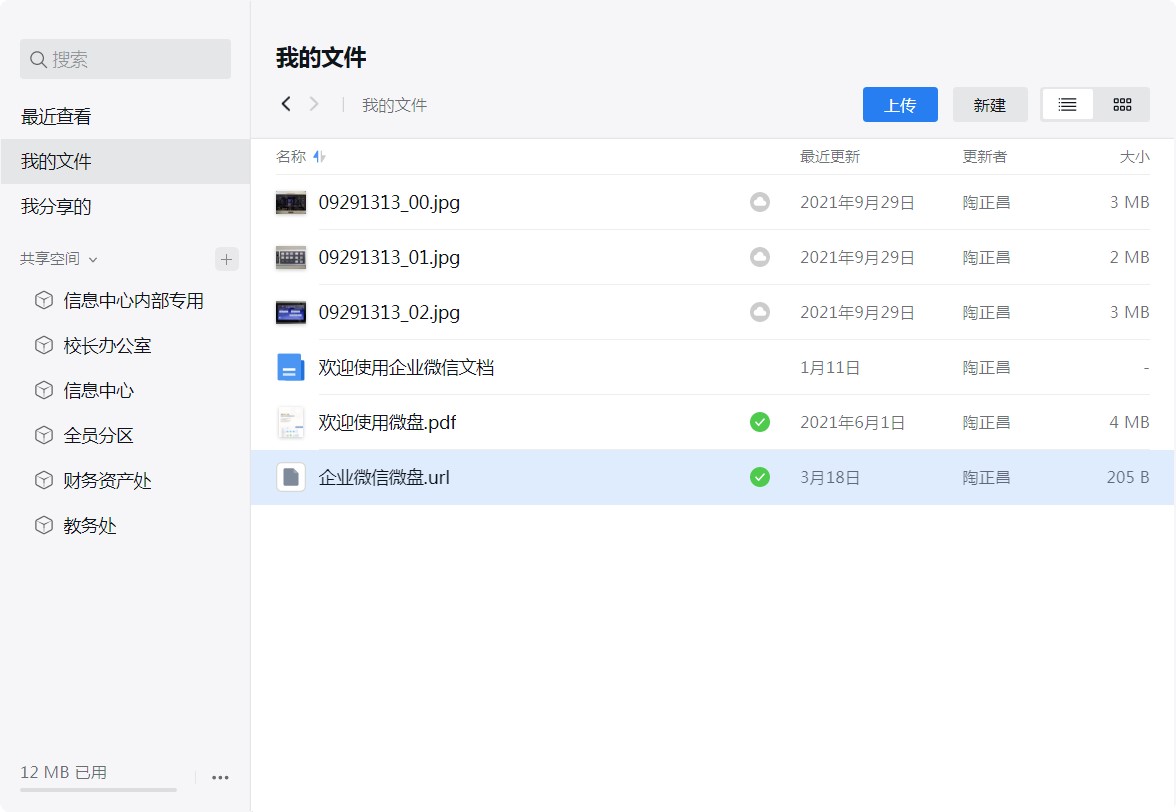
Task: Click the green synced checkmark for 欢迎使用微盘.pdf
Action: click(x=760, y=422)
